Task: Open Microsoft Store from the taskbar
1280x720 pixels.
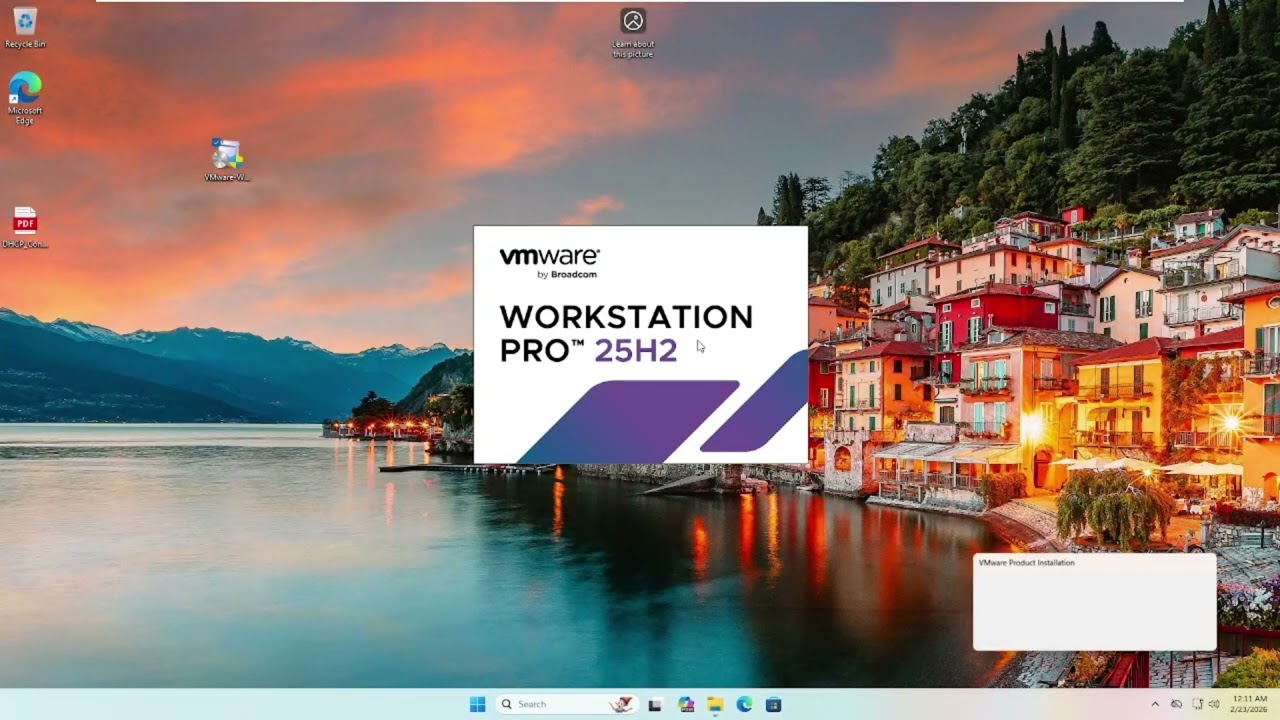Action: tap(773, 704)
